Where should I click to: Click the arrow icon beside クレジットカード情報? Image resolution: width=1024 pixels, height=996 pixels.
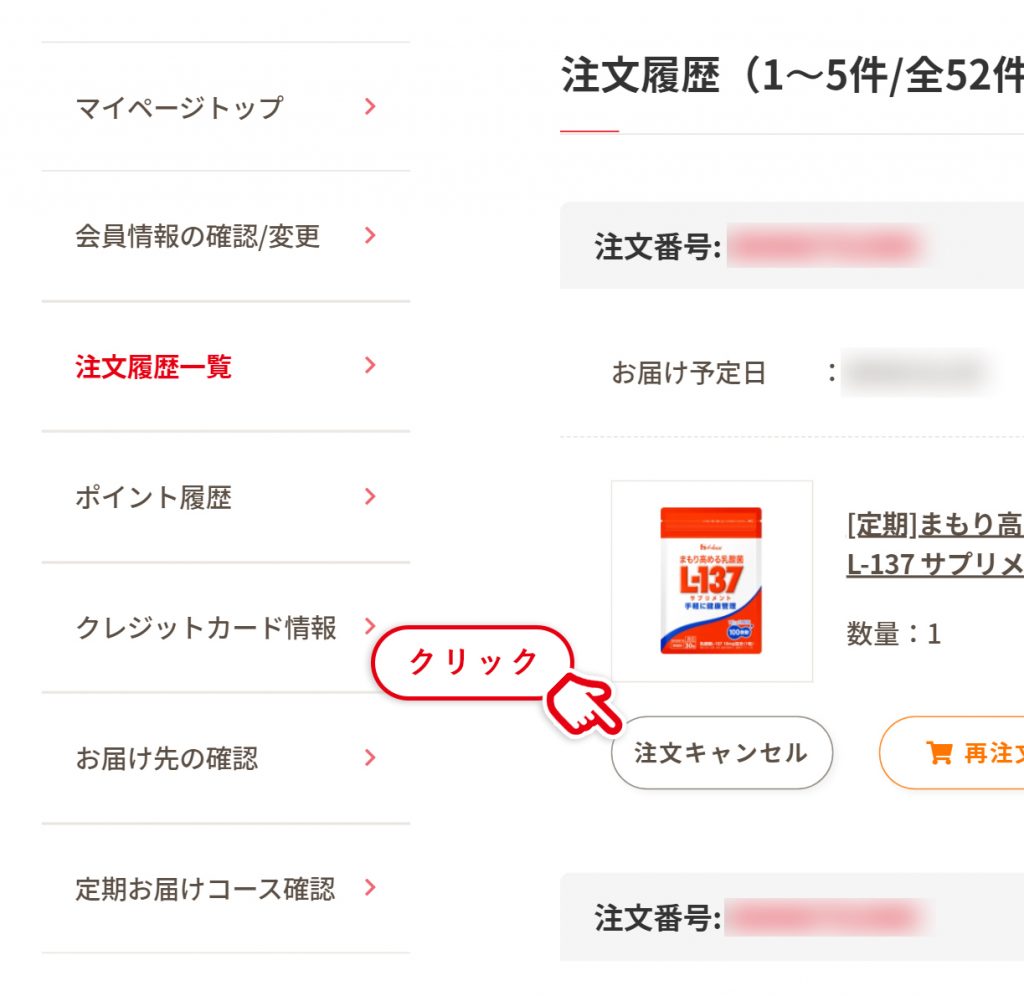[x=370, y=626]
